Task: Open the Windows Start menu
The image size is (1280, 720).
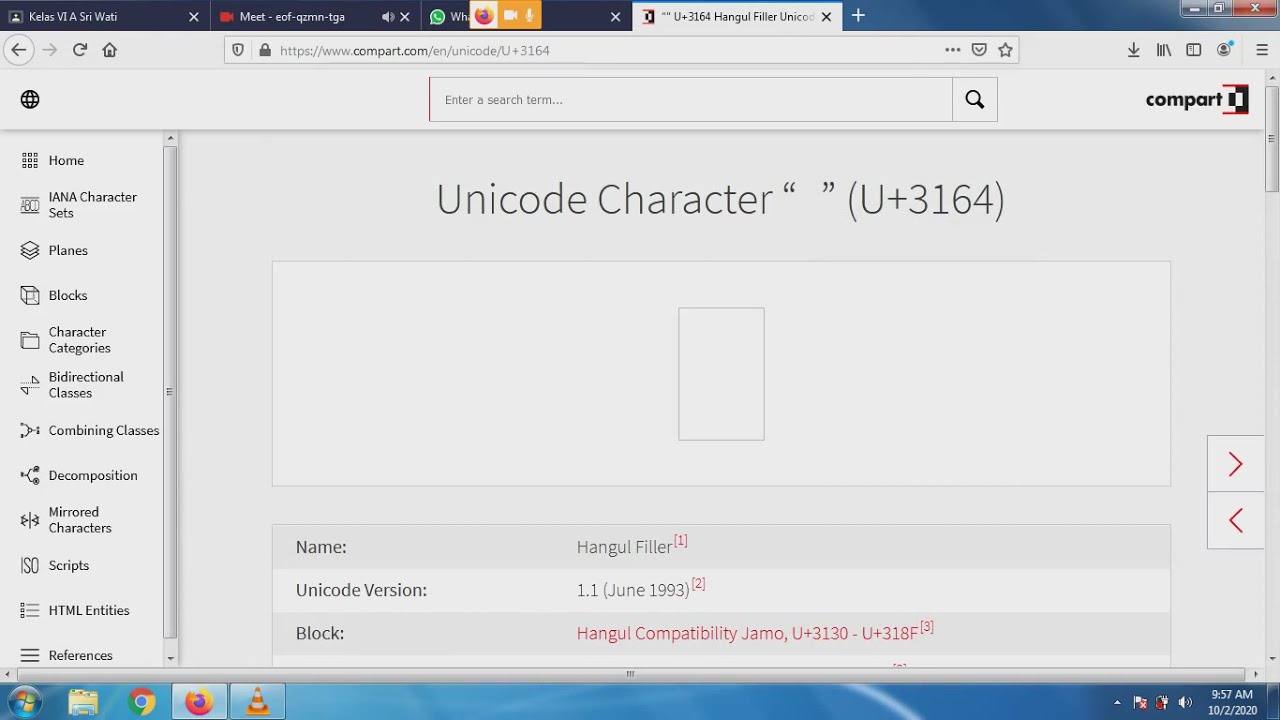Action: pyautogui.click(x=25, y=702)
